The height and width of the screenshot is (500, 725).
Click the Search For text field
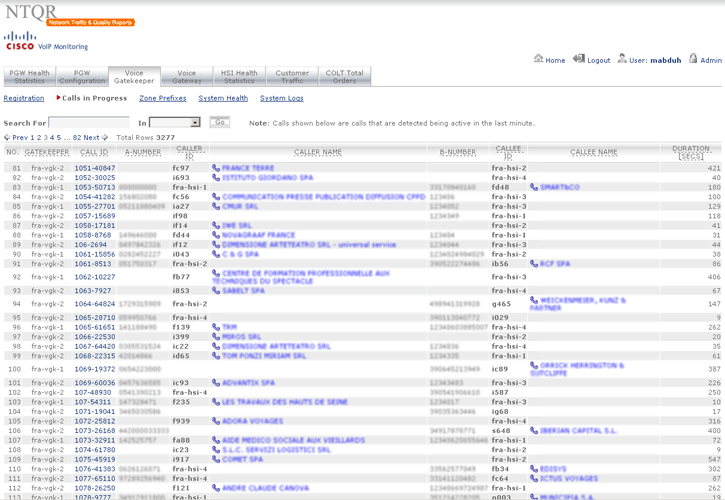coord(88,123)
